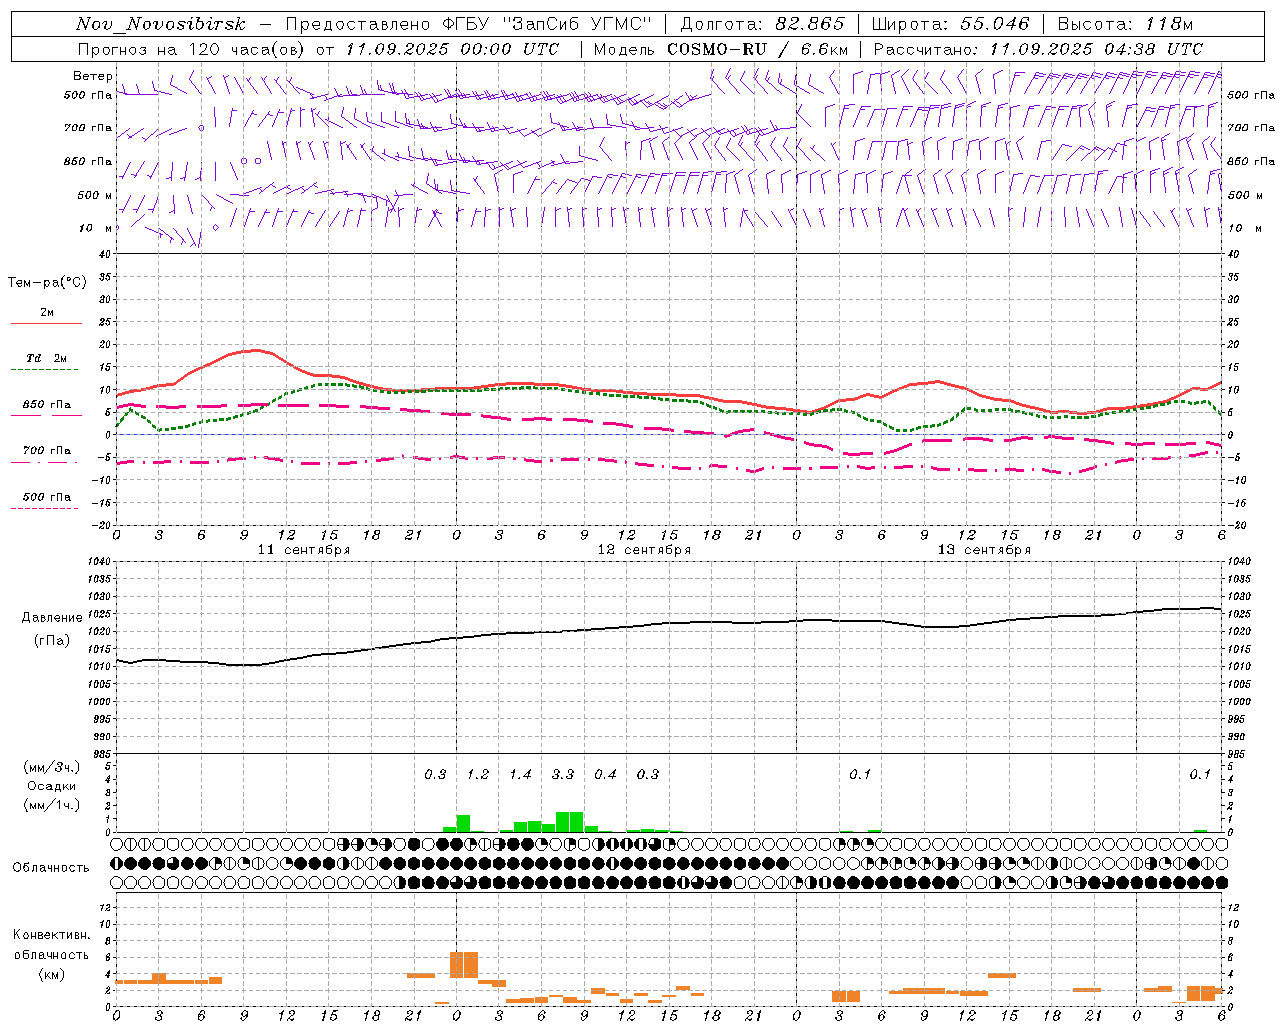Click the (гПа) unit under Давление
Screen dimensions: 1280x1024
pyautogui.click(x=52, y=641)
